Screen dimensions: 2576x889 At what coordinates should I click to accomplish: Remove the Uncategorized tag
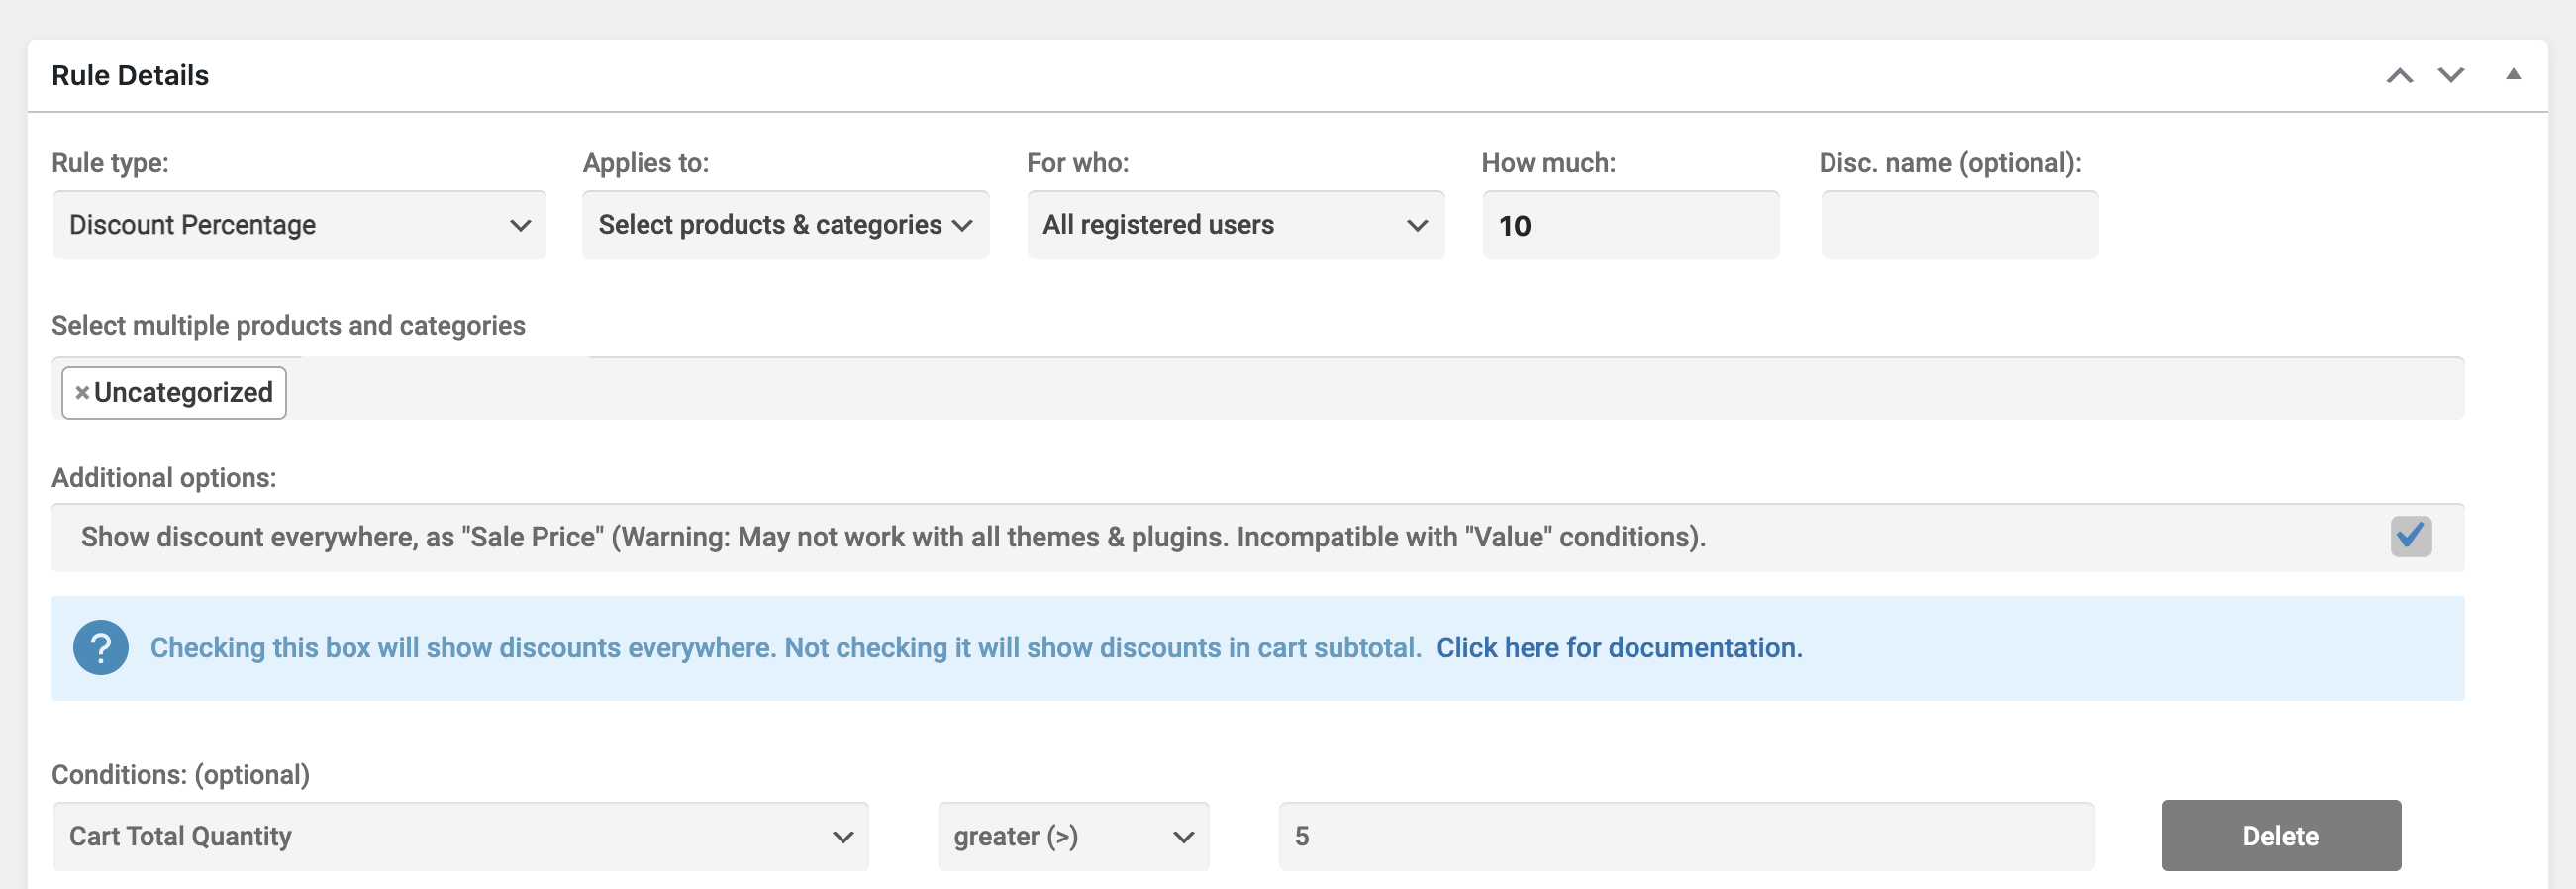(82, 393)
